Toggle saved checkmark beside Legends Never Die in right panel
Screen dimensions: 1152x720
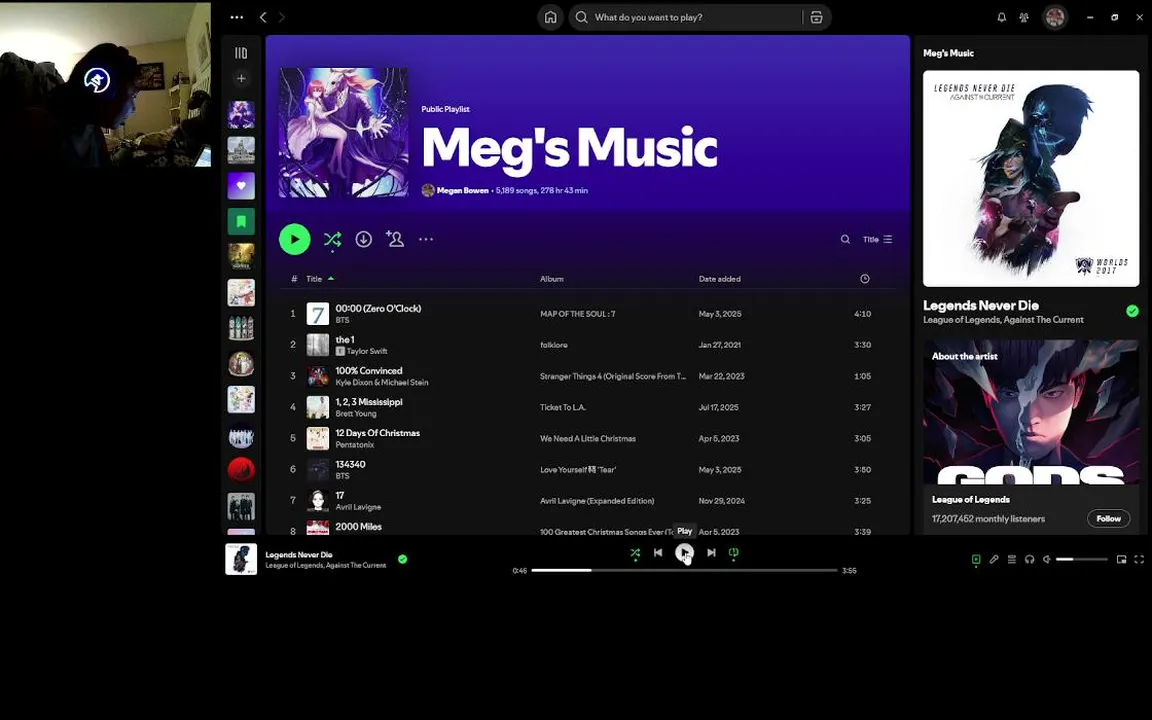1132,311
